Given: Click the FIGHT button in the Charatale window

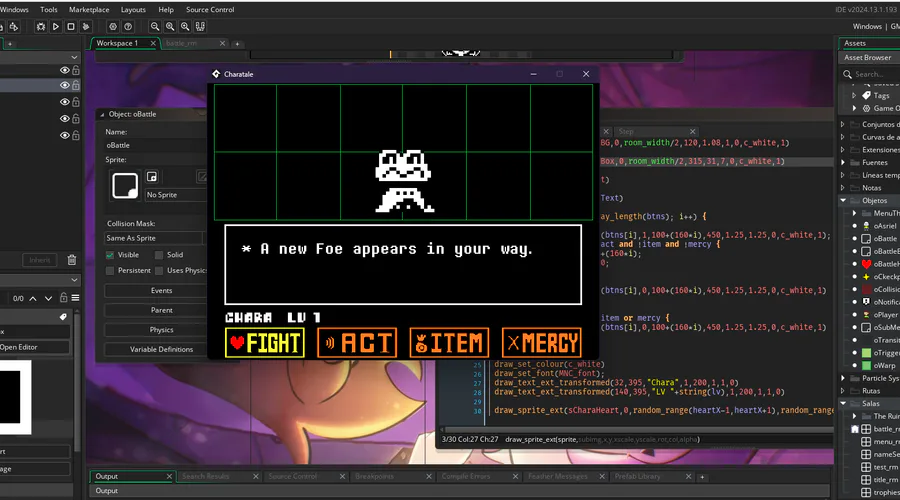Looking at the screenshot, I should [x=265, y=343].
